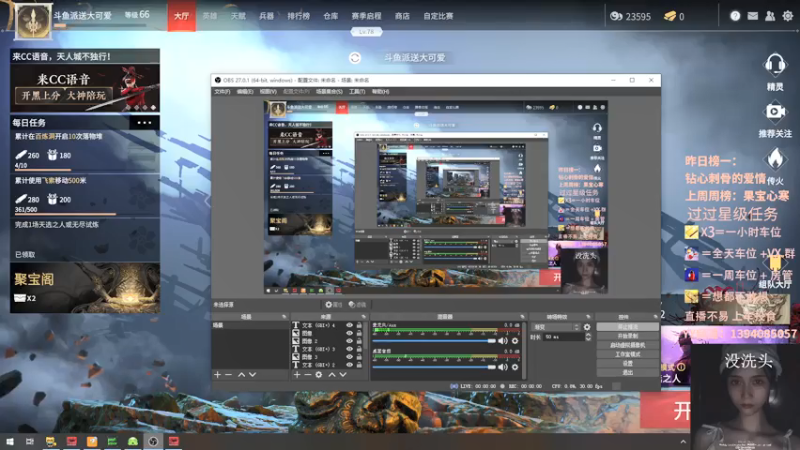Pop out the controls dock panel
The width and height of the screenshot is (800, 450).
point(655,317)
